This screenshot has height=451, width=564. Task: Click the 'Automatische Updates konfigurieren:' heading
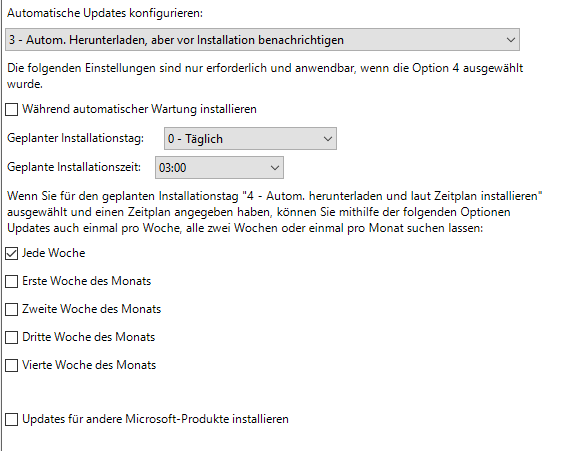pos(105,13)
